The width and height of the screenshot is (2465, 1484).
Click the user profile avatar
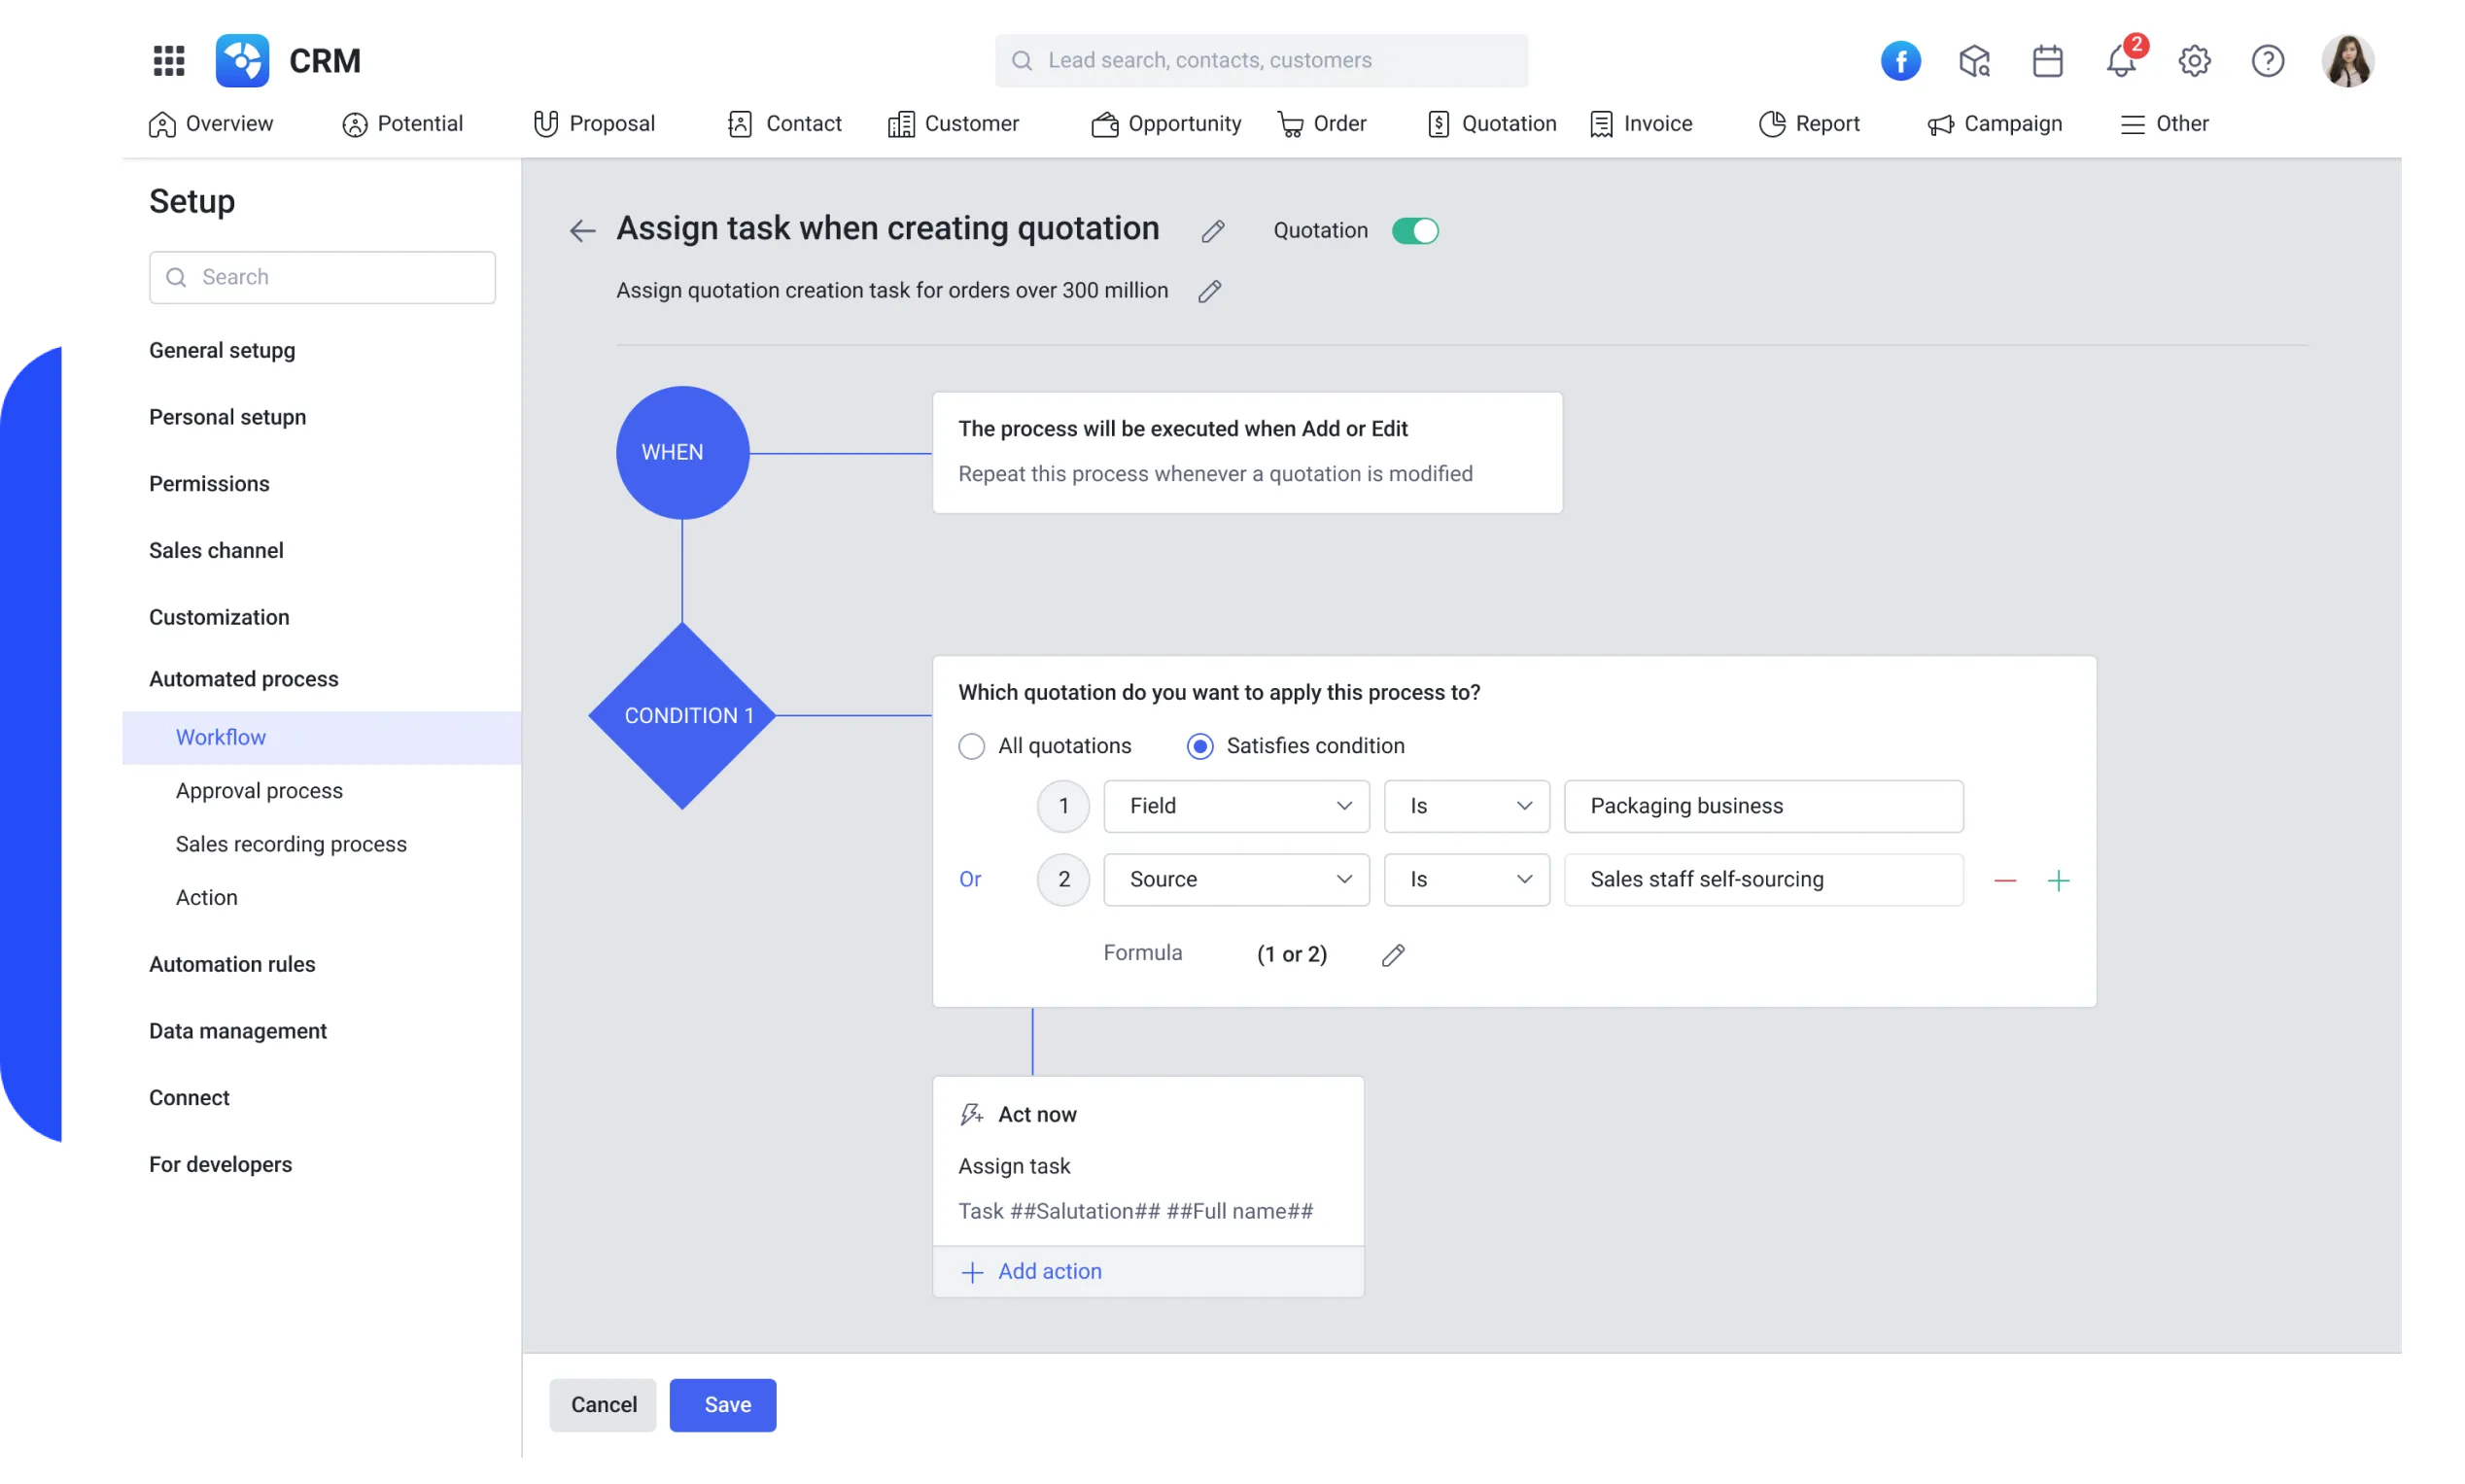(x=2348, y=60)
